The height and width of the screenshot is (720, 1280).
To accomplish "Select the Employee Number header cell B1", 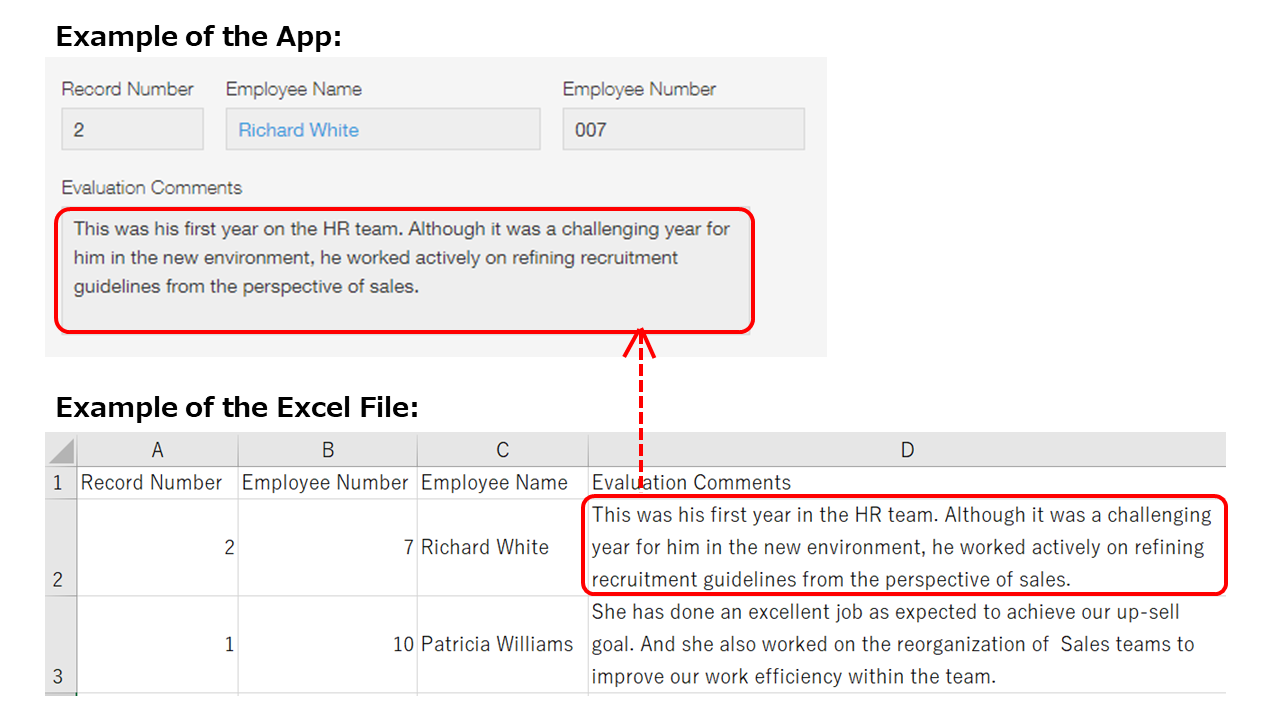I will click(326, 482).
